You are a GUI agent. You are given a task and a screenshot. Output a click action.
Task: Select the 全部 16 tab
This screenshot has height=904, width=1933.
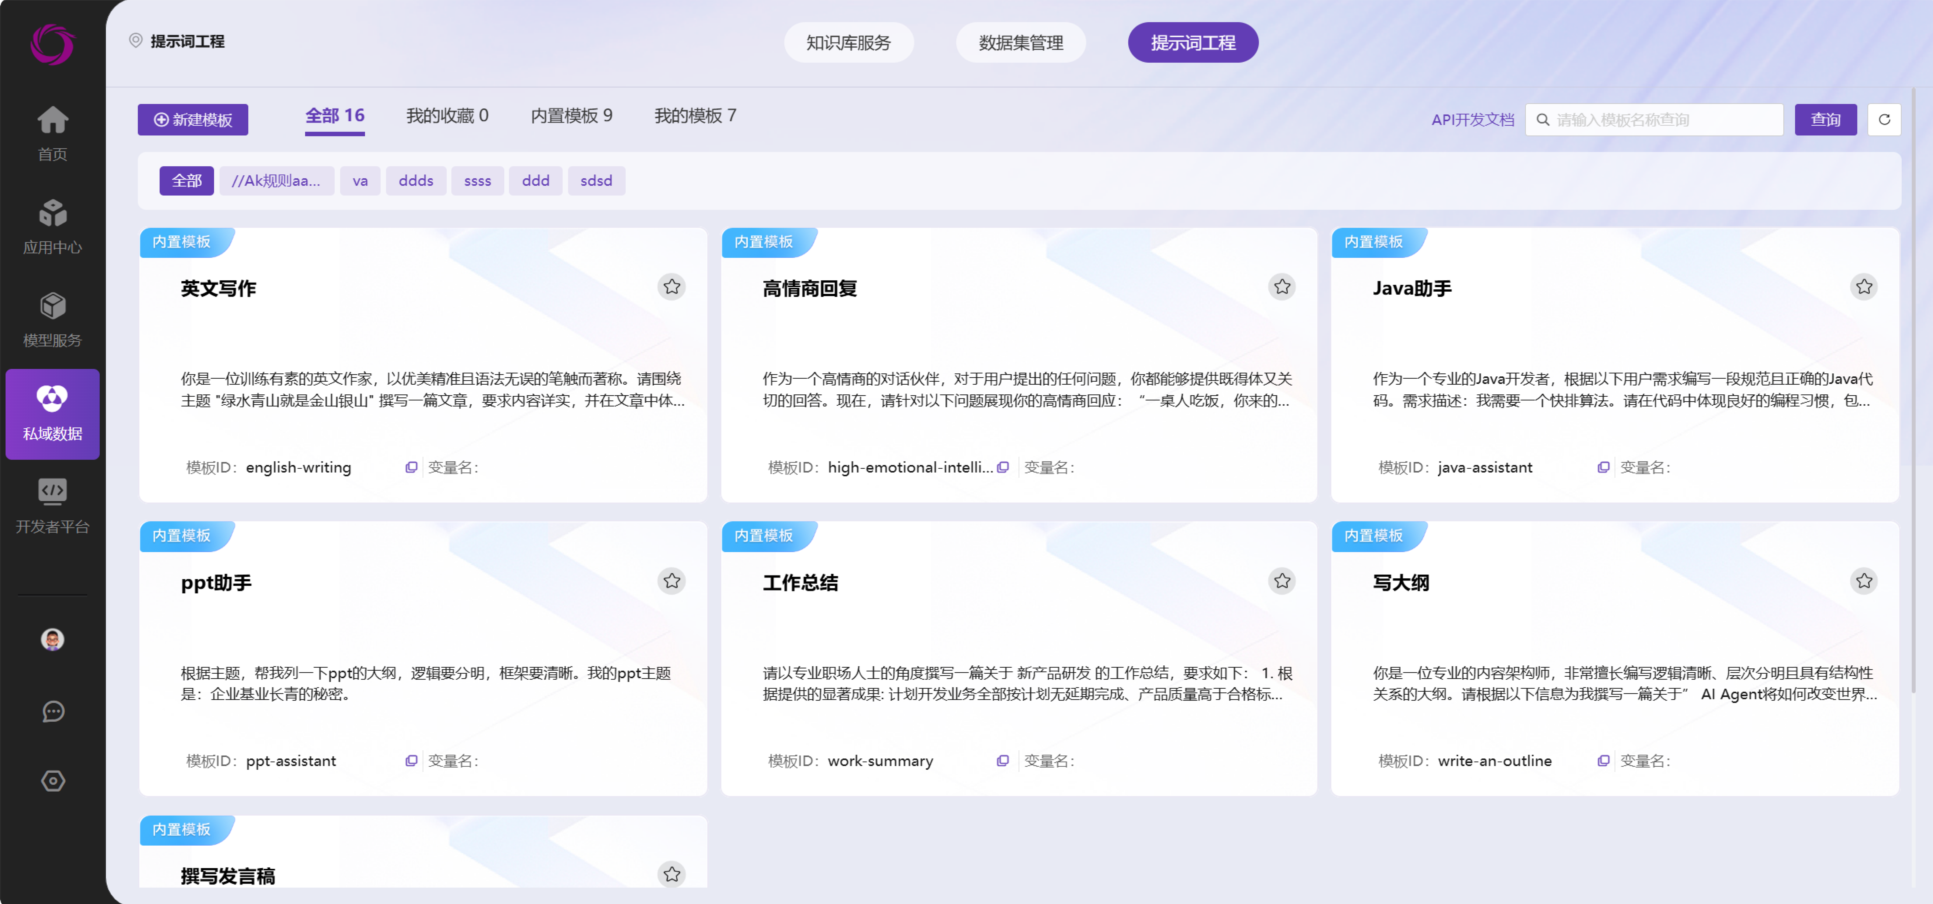point(335,116)
